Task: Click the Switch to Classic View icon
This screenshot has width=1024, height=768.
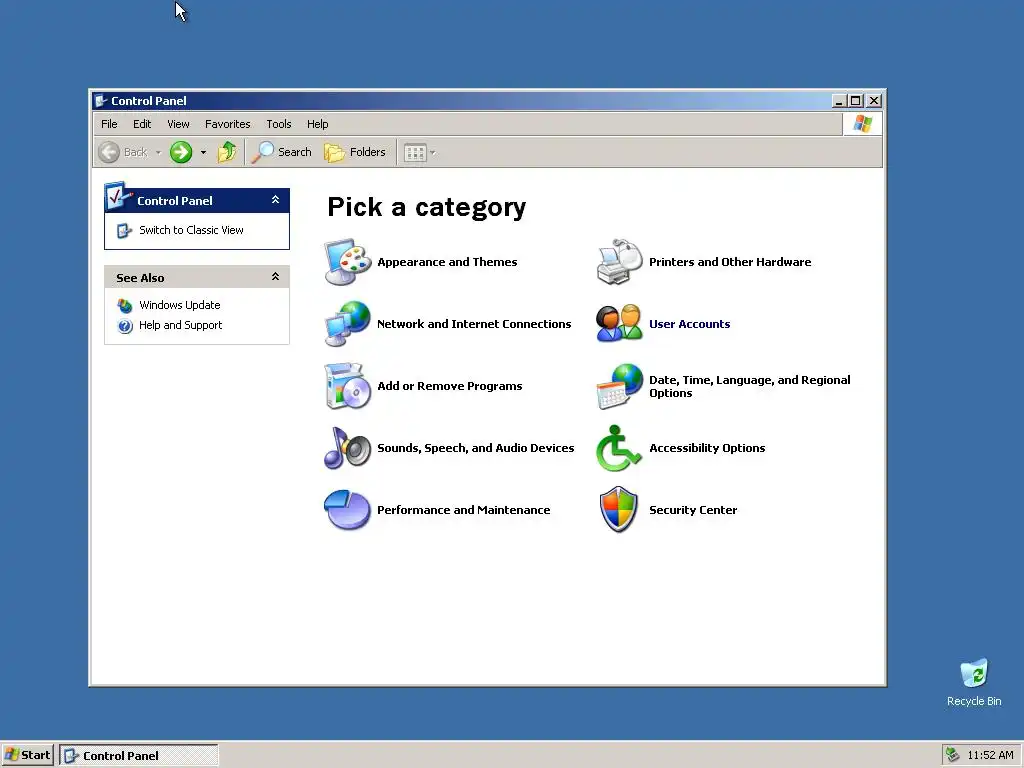Action: [124, 231]
